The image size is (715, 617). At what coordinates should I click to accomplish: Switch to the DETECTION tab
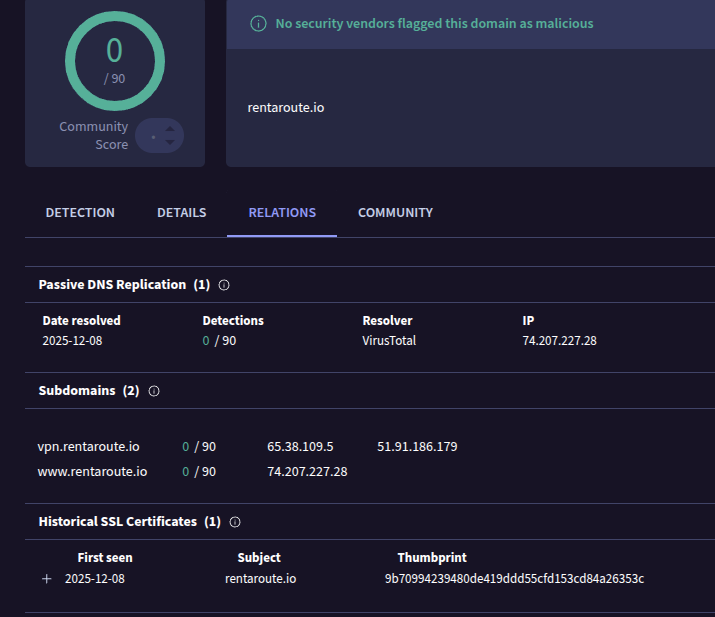pos(80,213)
